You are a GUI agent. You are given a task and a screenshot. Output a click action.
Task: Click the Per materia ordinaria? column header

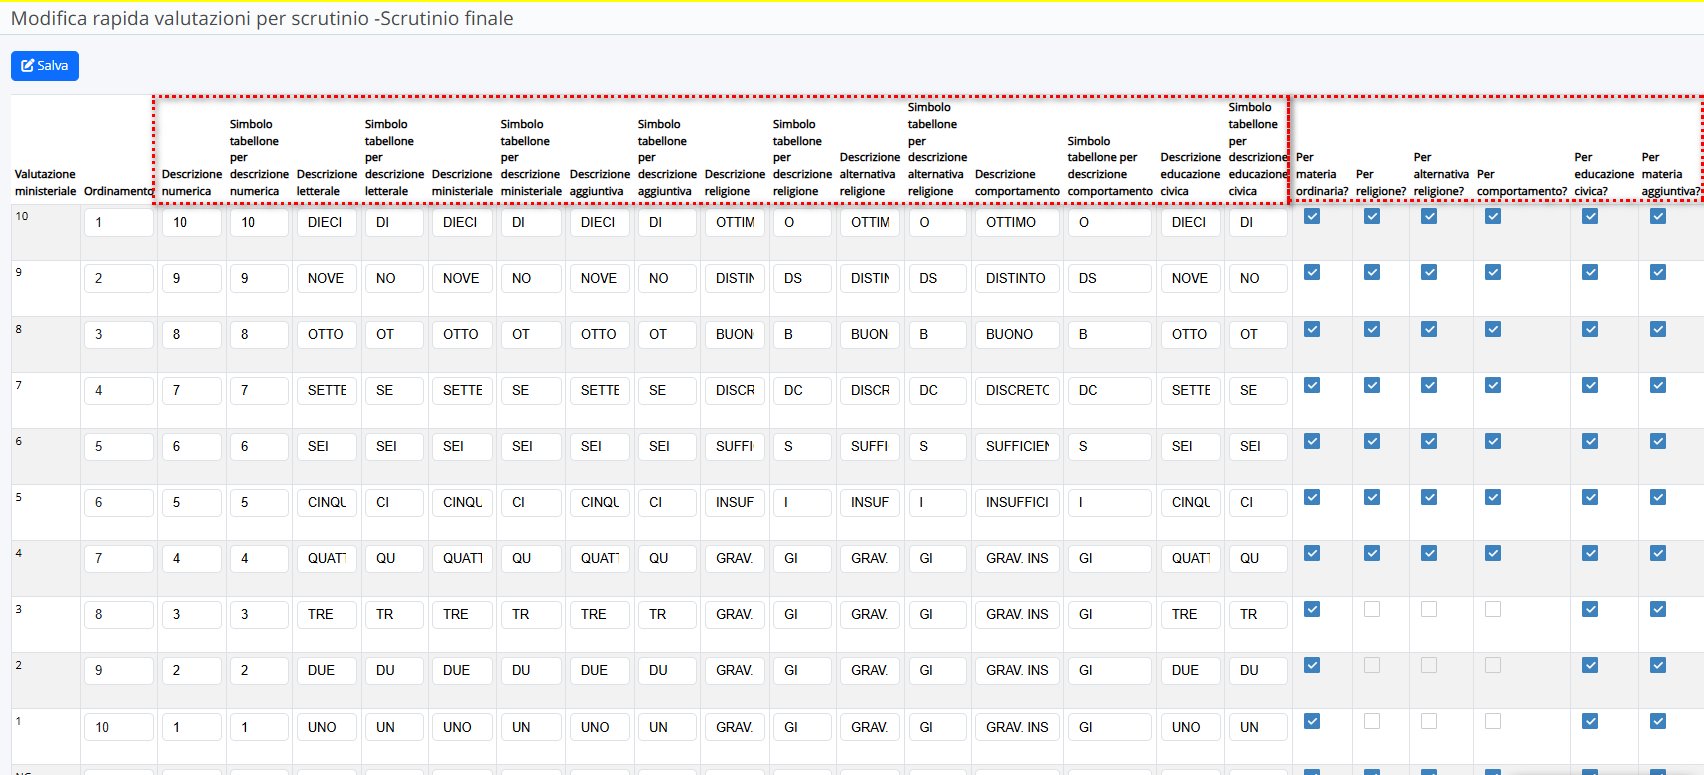[1322, 174]
